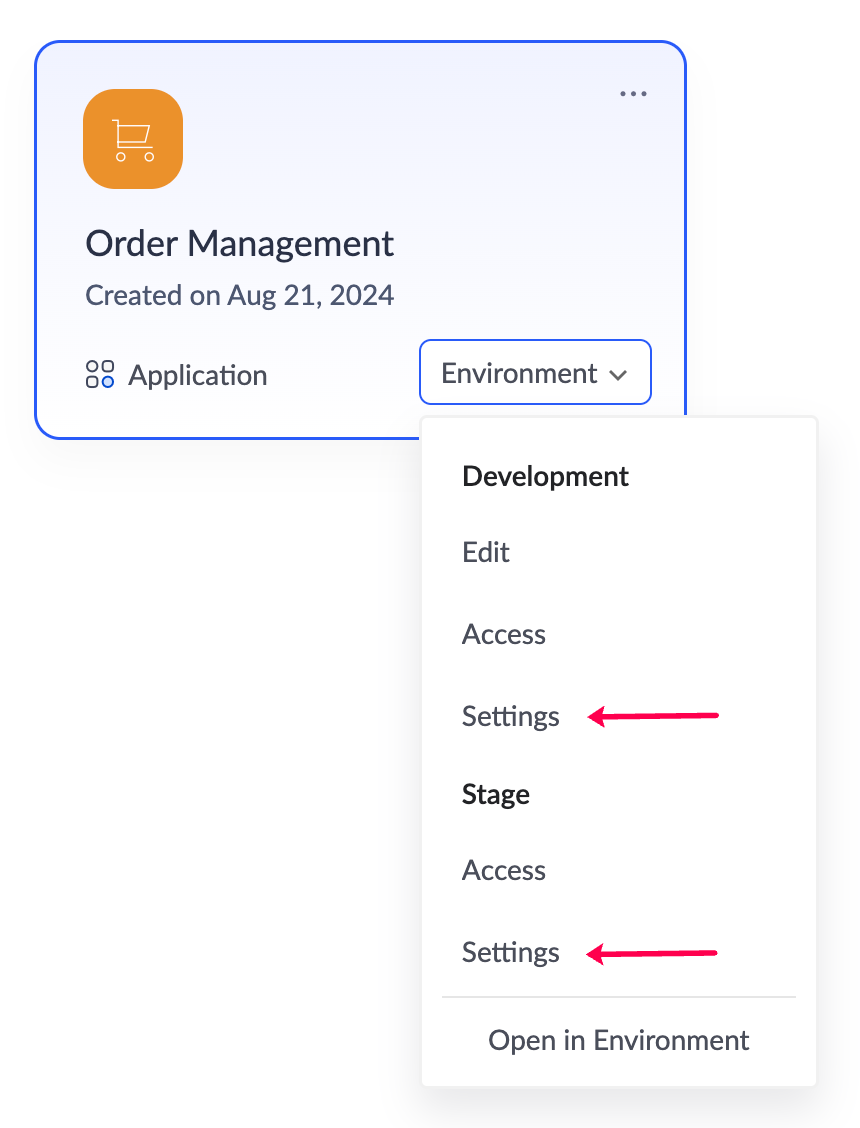Select Edit under the Development section
The height and width of the screenshot is (1128, 860).
point(486,552)
